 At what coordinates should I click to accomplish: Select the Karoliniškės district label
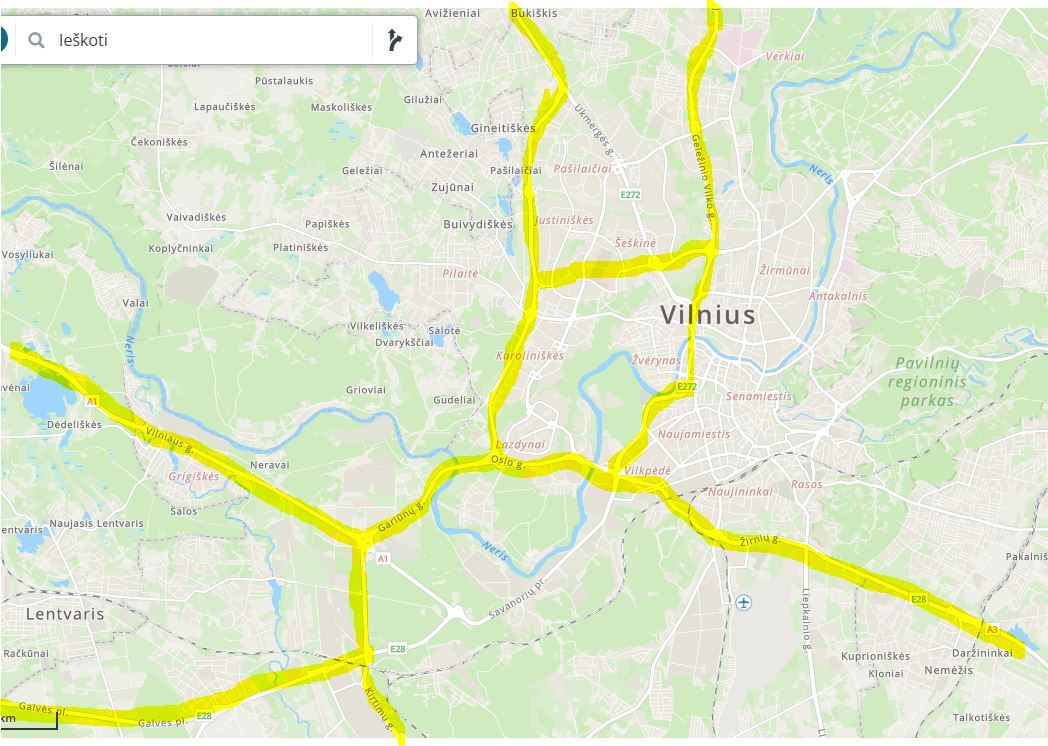[x=529, y=356]
